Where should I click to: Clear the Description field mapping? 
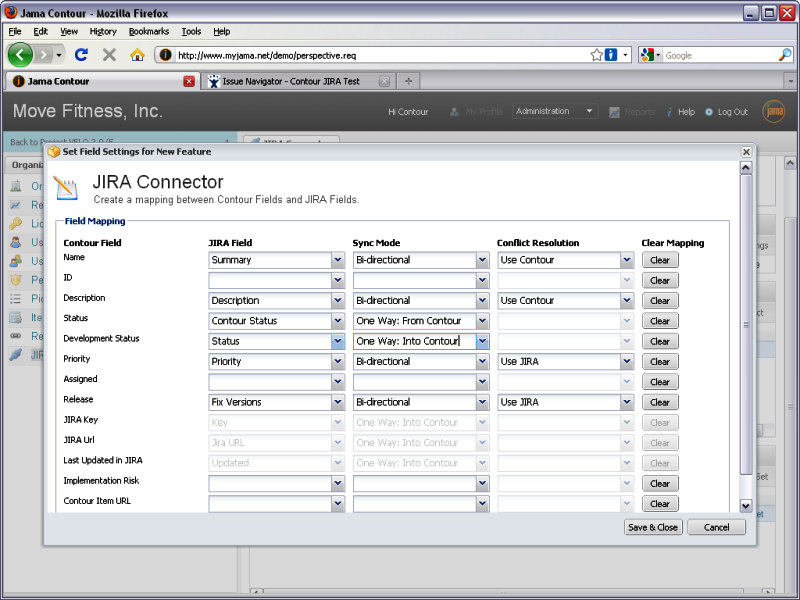660,301
